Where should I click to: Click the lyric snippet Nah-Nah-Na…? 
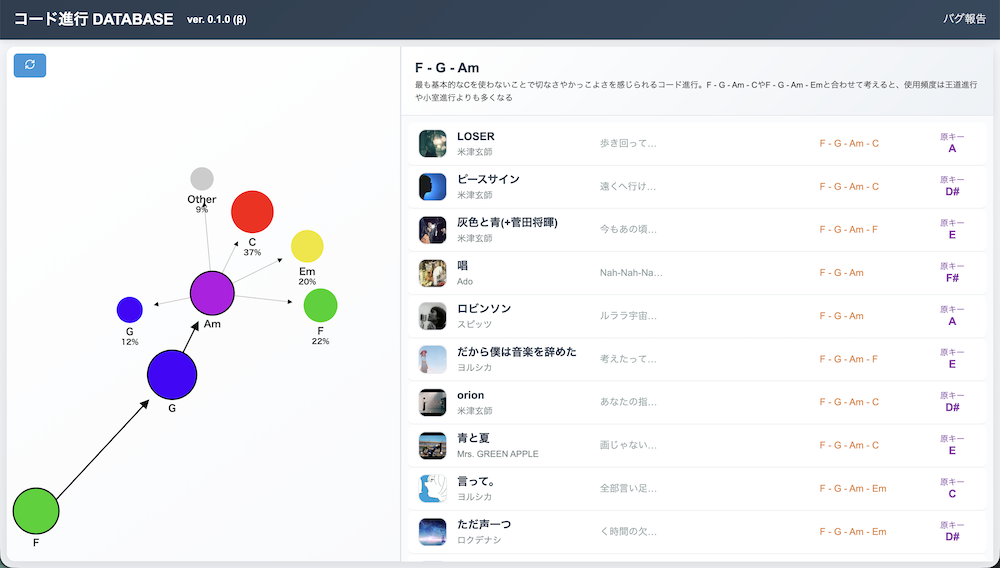tap(631, 273)
